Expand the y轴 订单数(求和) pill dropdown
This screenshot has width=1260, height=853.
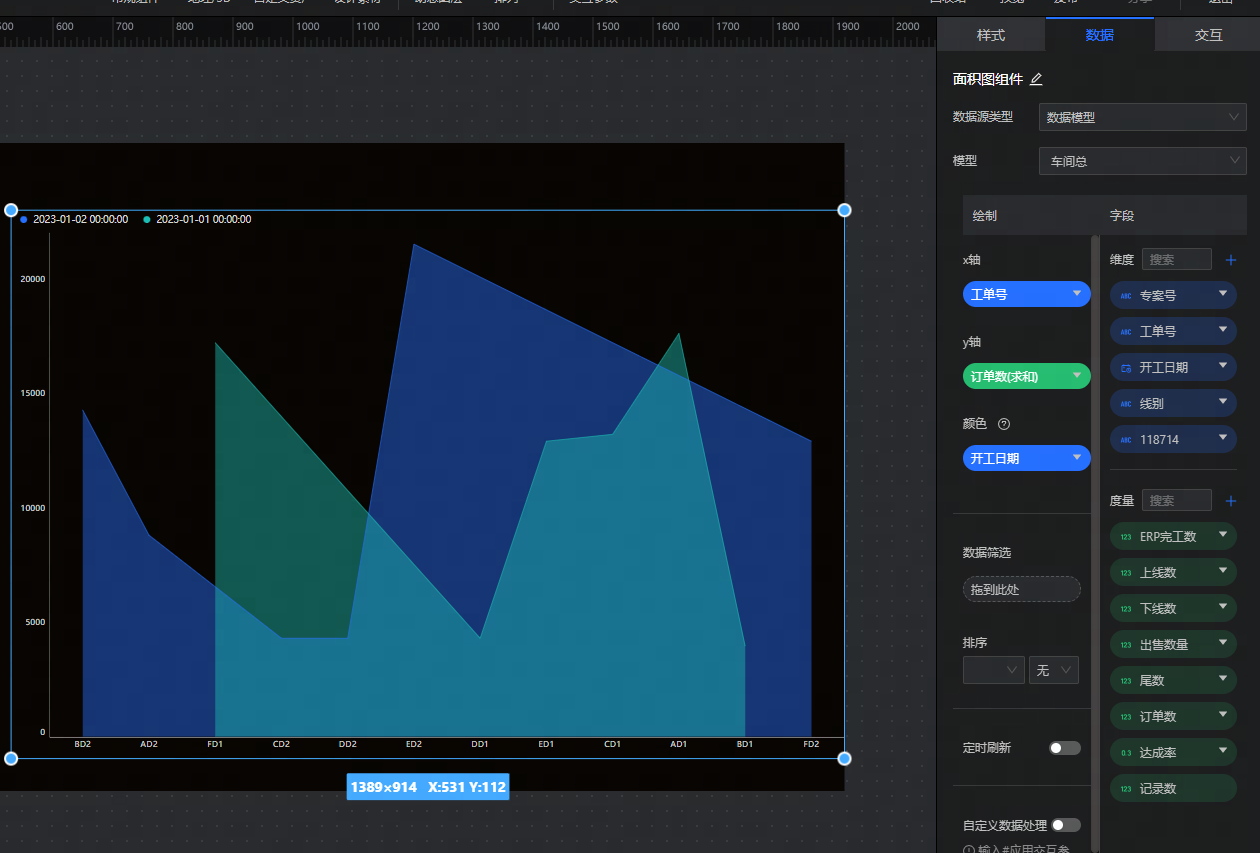click(x=1076, y=376)
